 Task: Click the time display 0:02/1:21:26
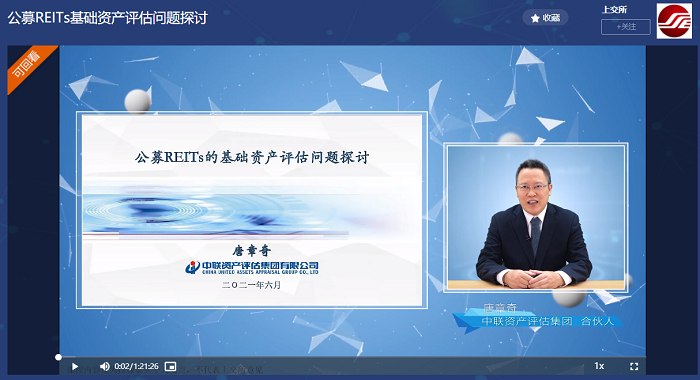(136, 367)
